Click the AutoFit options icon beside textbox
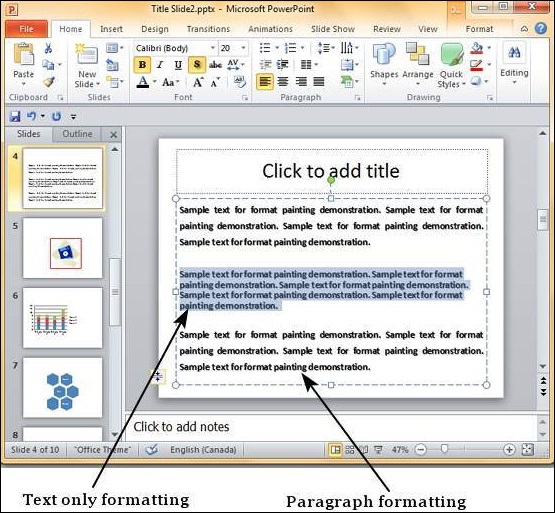This screenshot has height=513, width=555. tap(157, 376)
